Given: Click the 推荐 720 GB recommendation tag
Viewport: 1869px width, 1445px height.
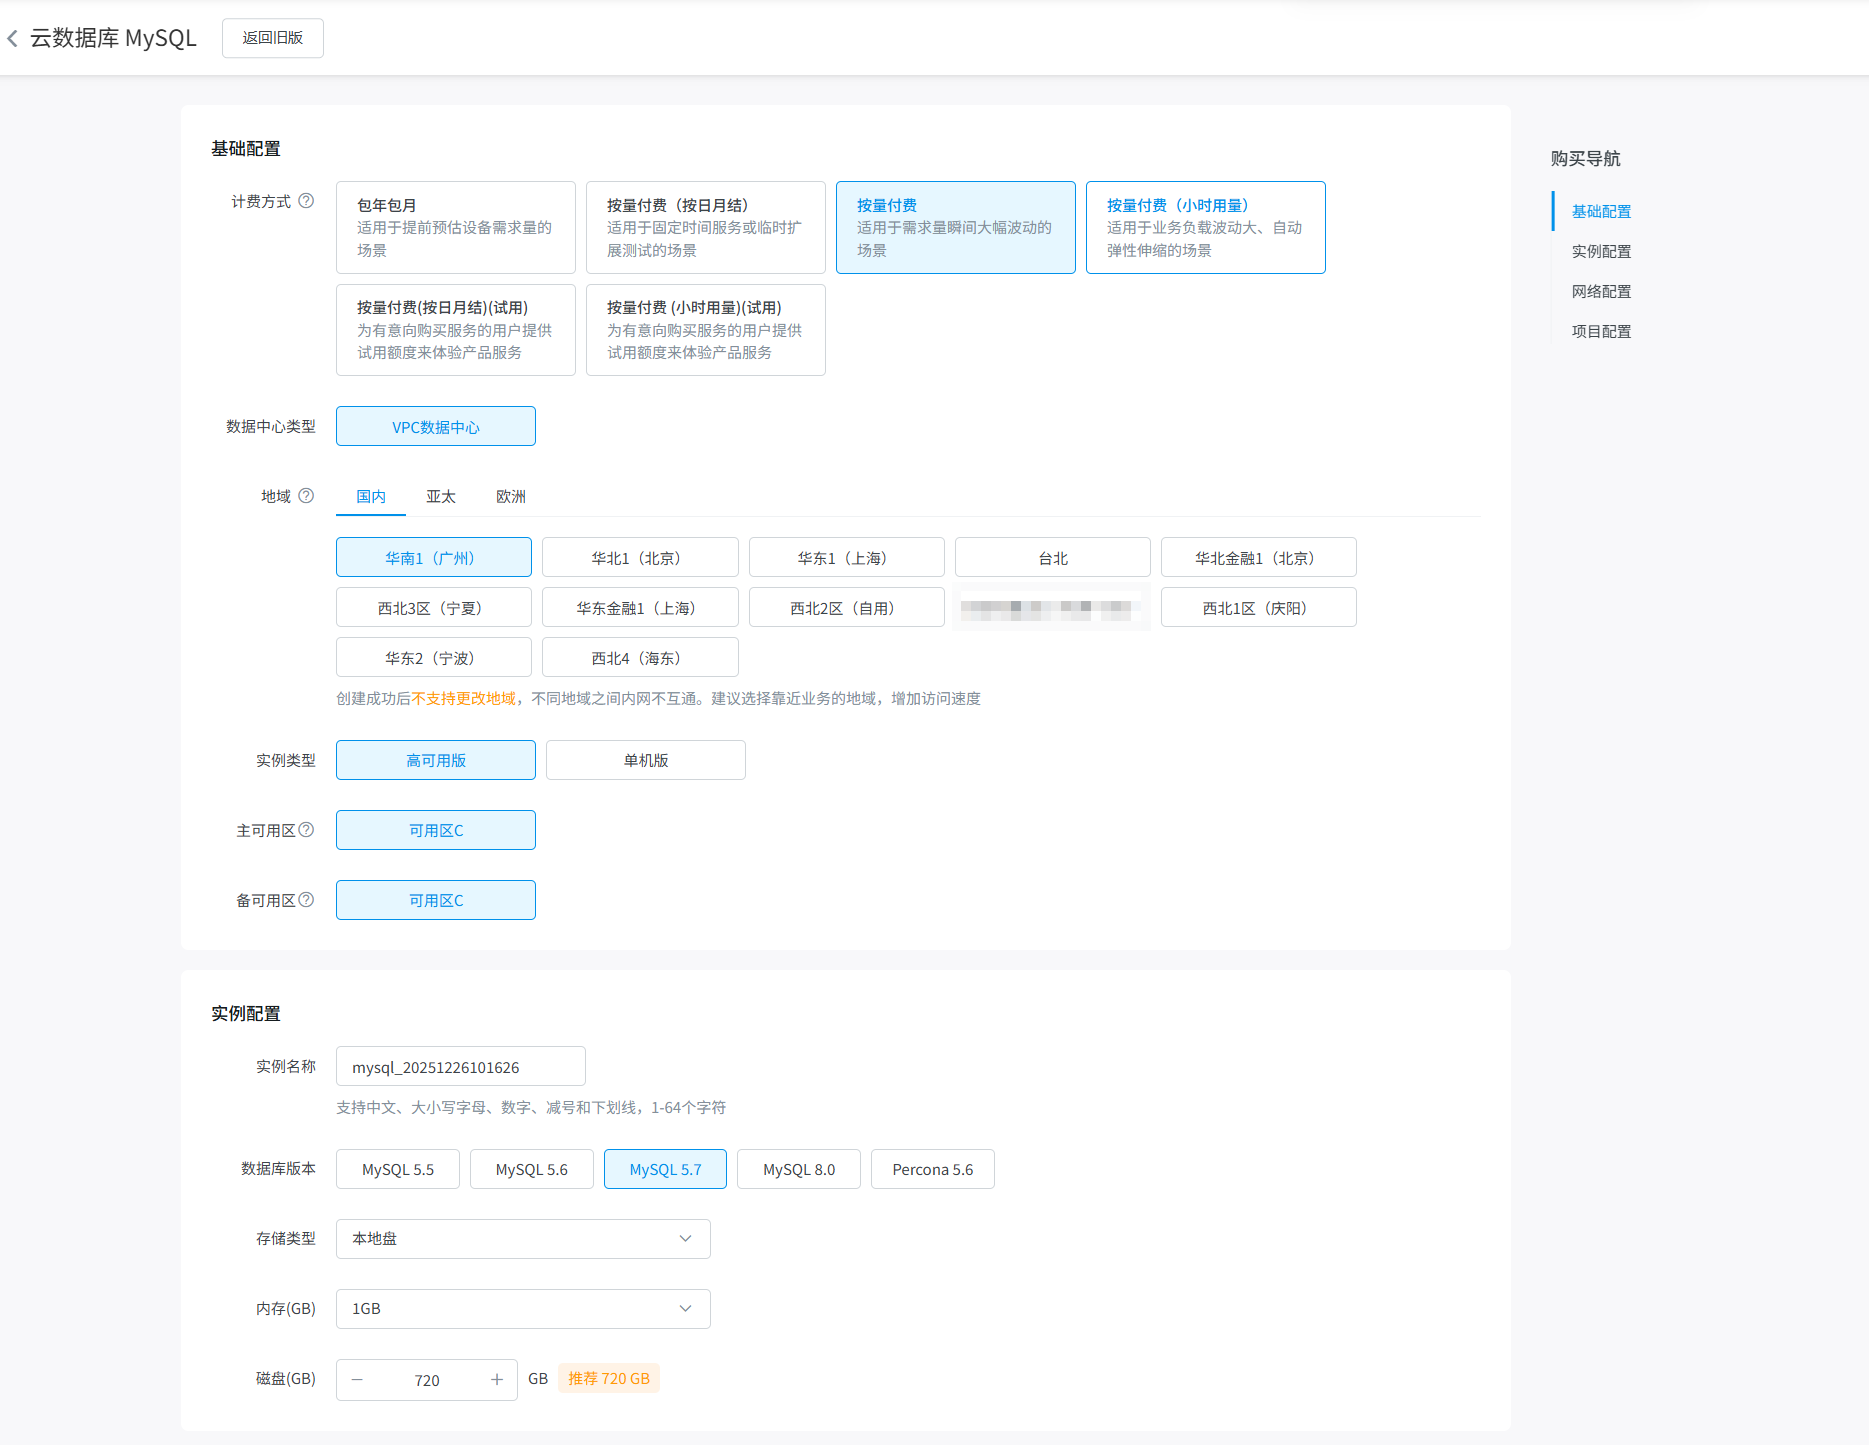Looking at the screenshot, I should (608, 1379).
